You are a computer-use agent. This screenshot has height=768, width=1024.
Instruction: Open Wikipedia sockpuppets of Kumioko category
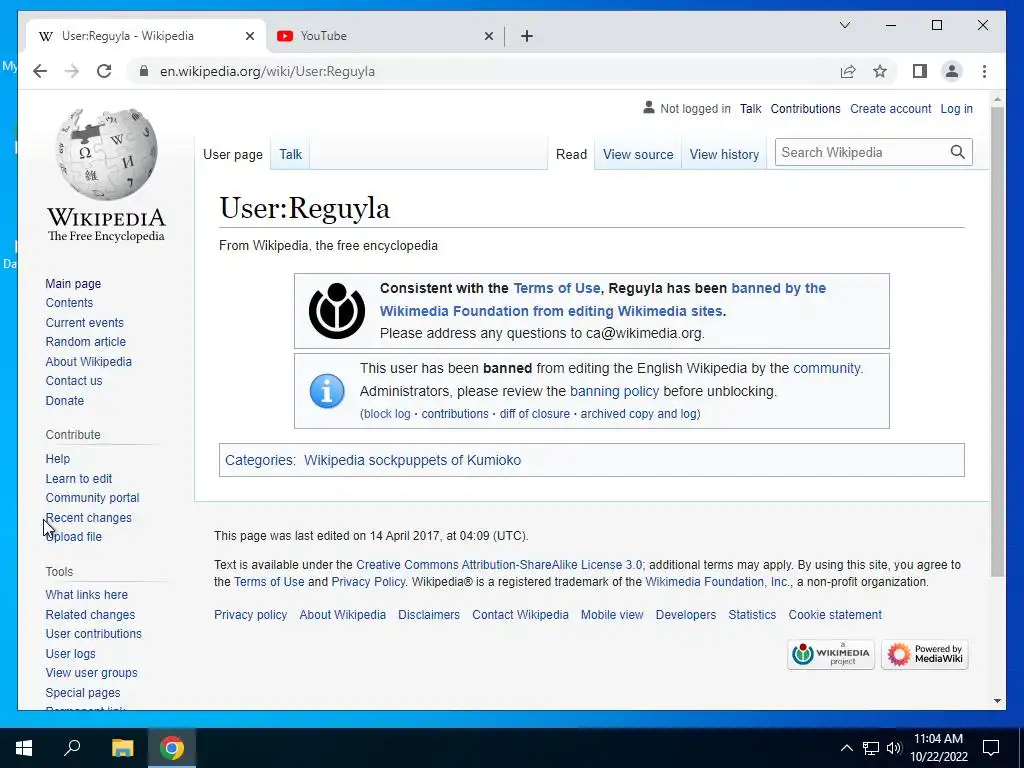click(412, 460)
